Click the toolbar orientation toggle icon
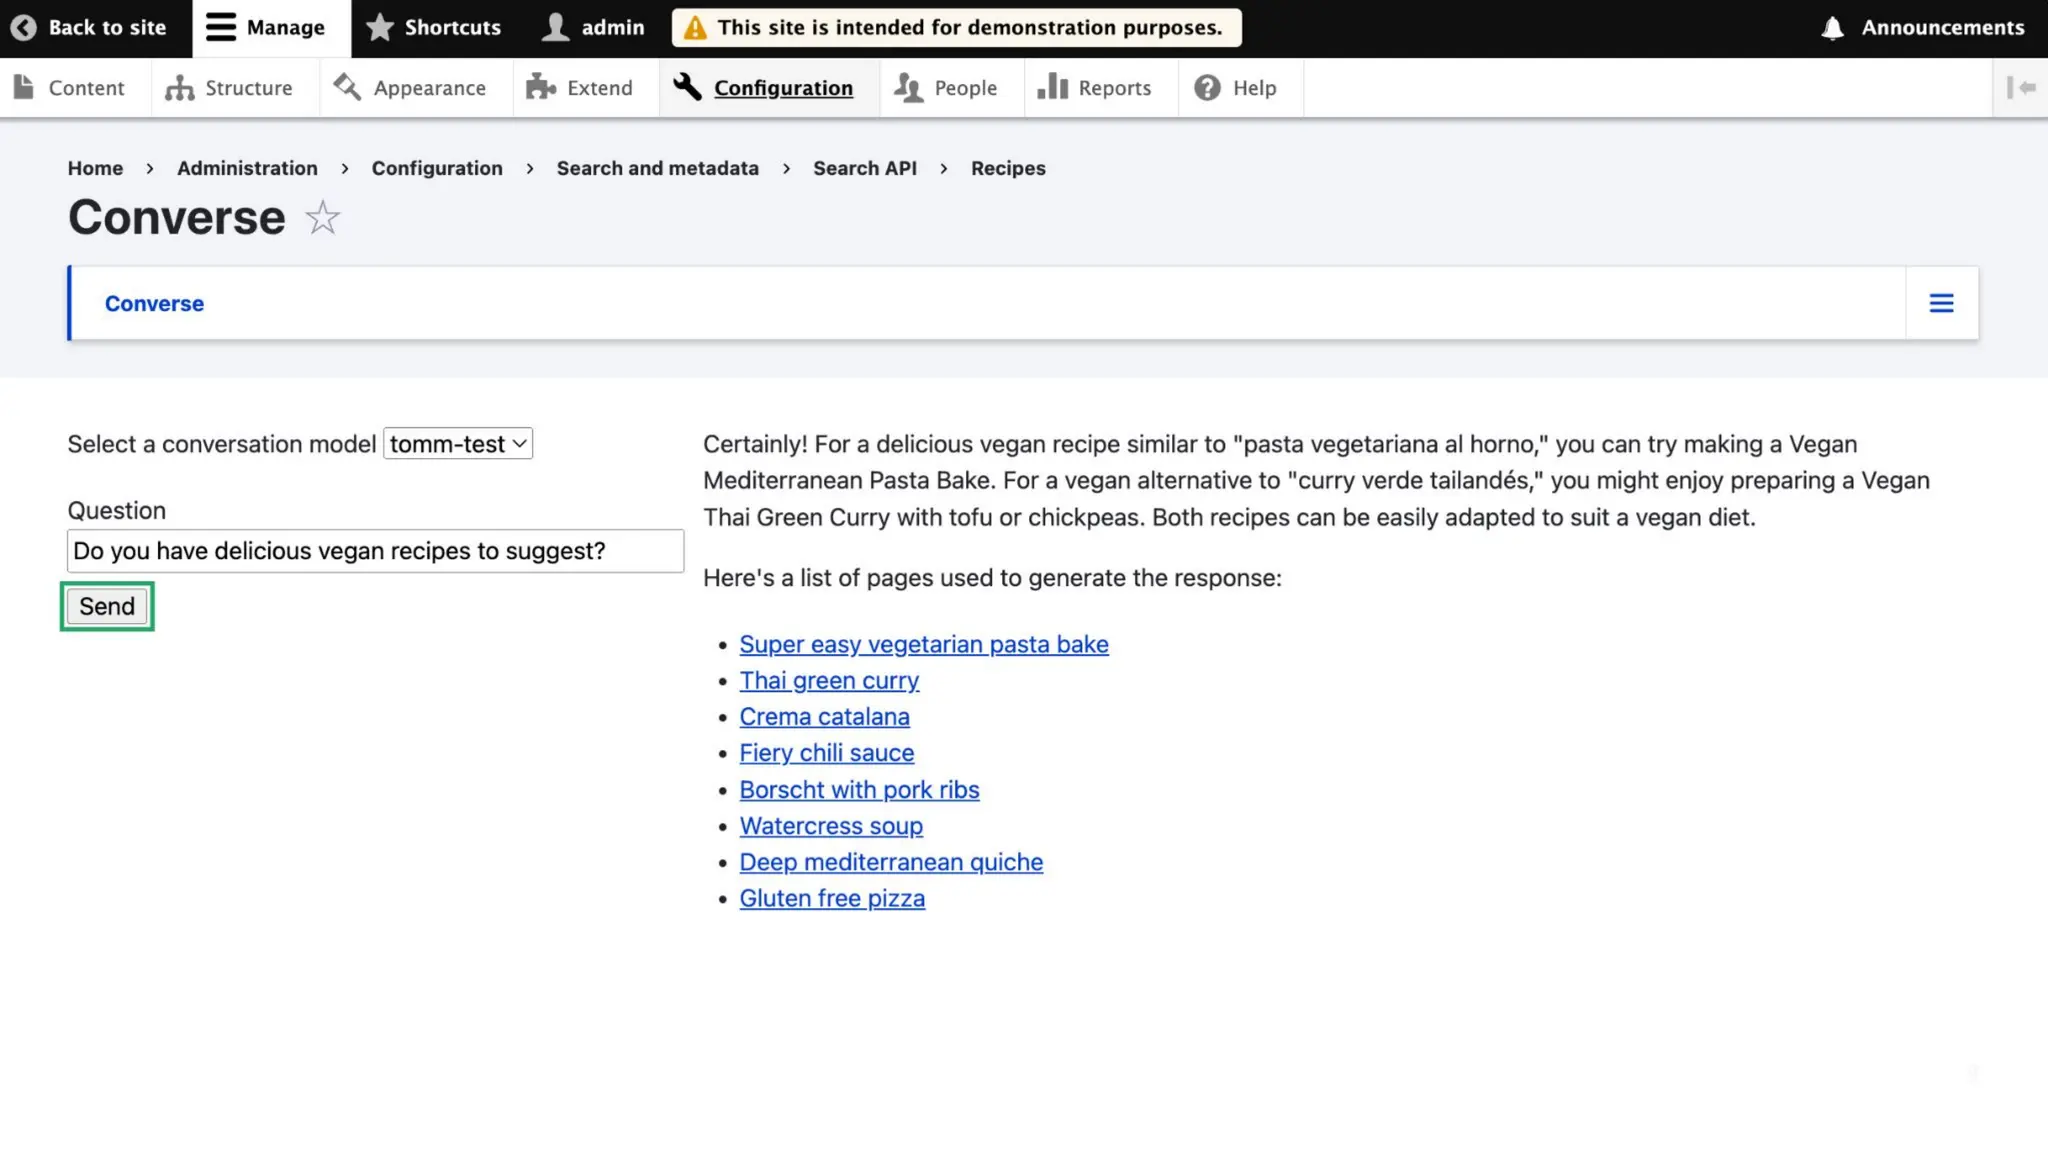Image resolution: width=2048 pixels, height=1152 pixels. (2021, 88)
